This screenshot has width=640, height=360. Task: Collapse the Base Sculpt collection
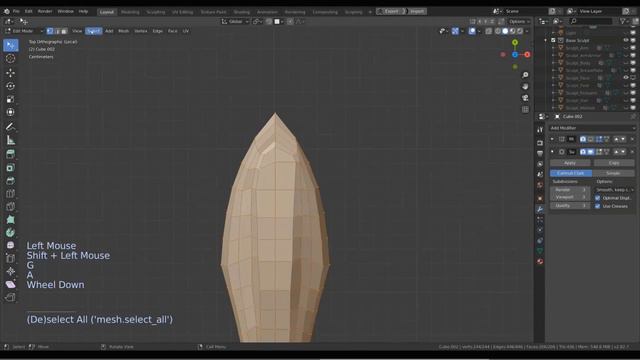click(546, 40)
